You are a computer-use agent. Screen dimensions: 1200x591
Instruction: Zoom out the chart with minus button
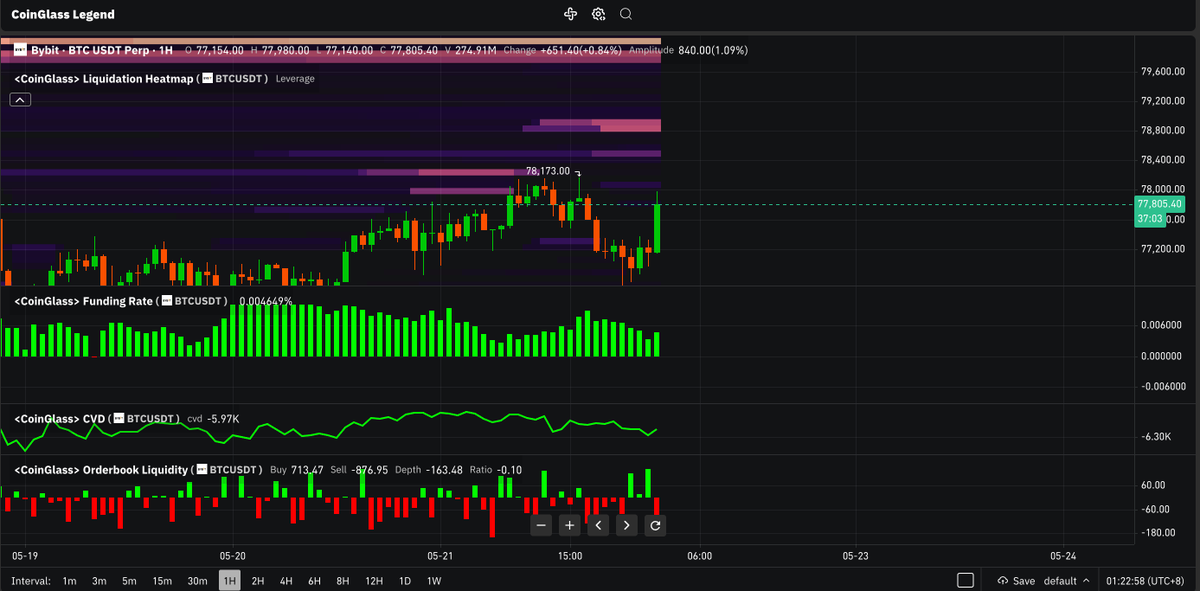pos(541,525)
